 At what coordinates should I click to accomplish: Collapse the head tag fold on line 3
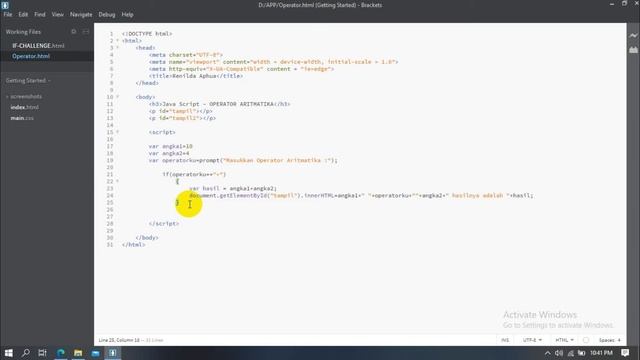tap(118, 48)
